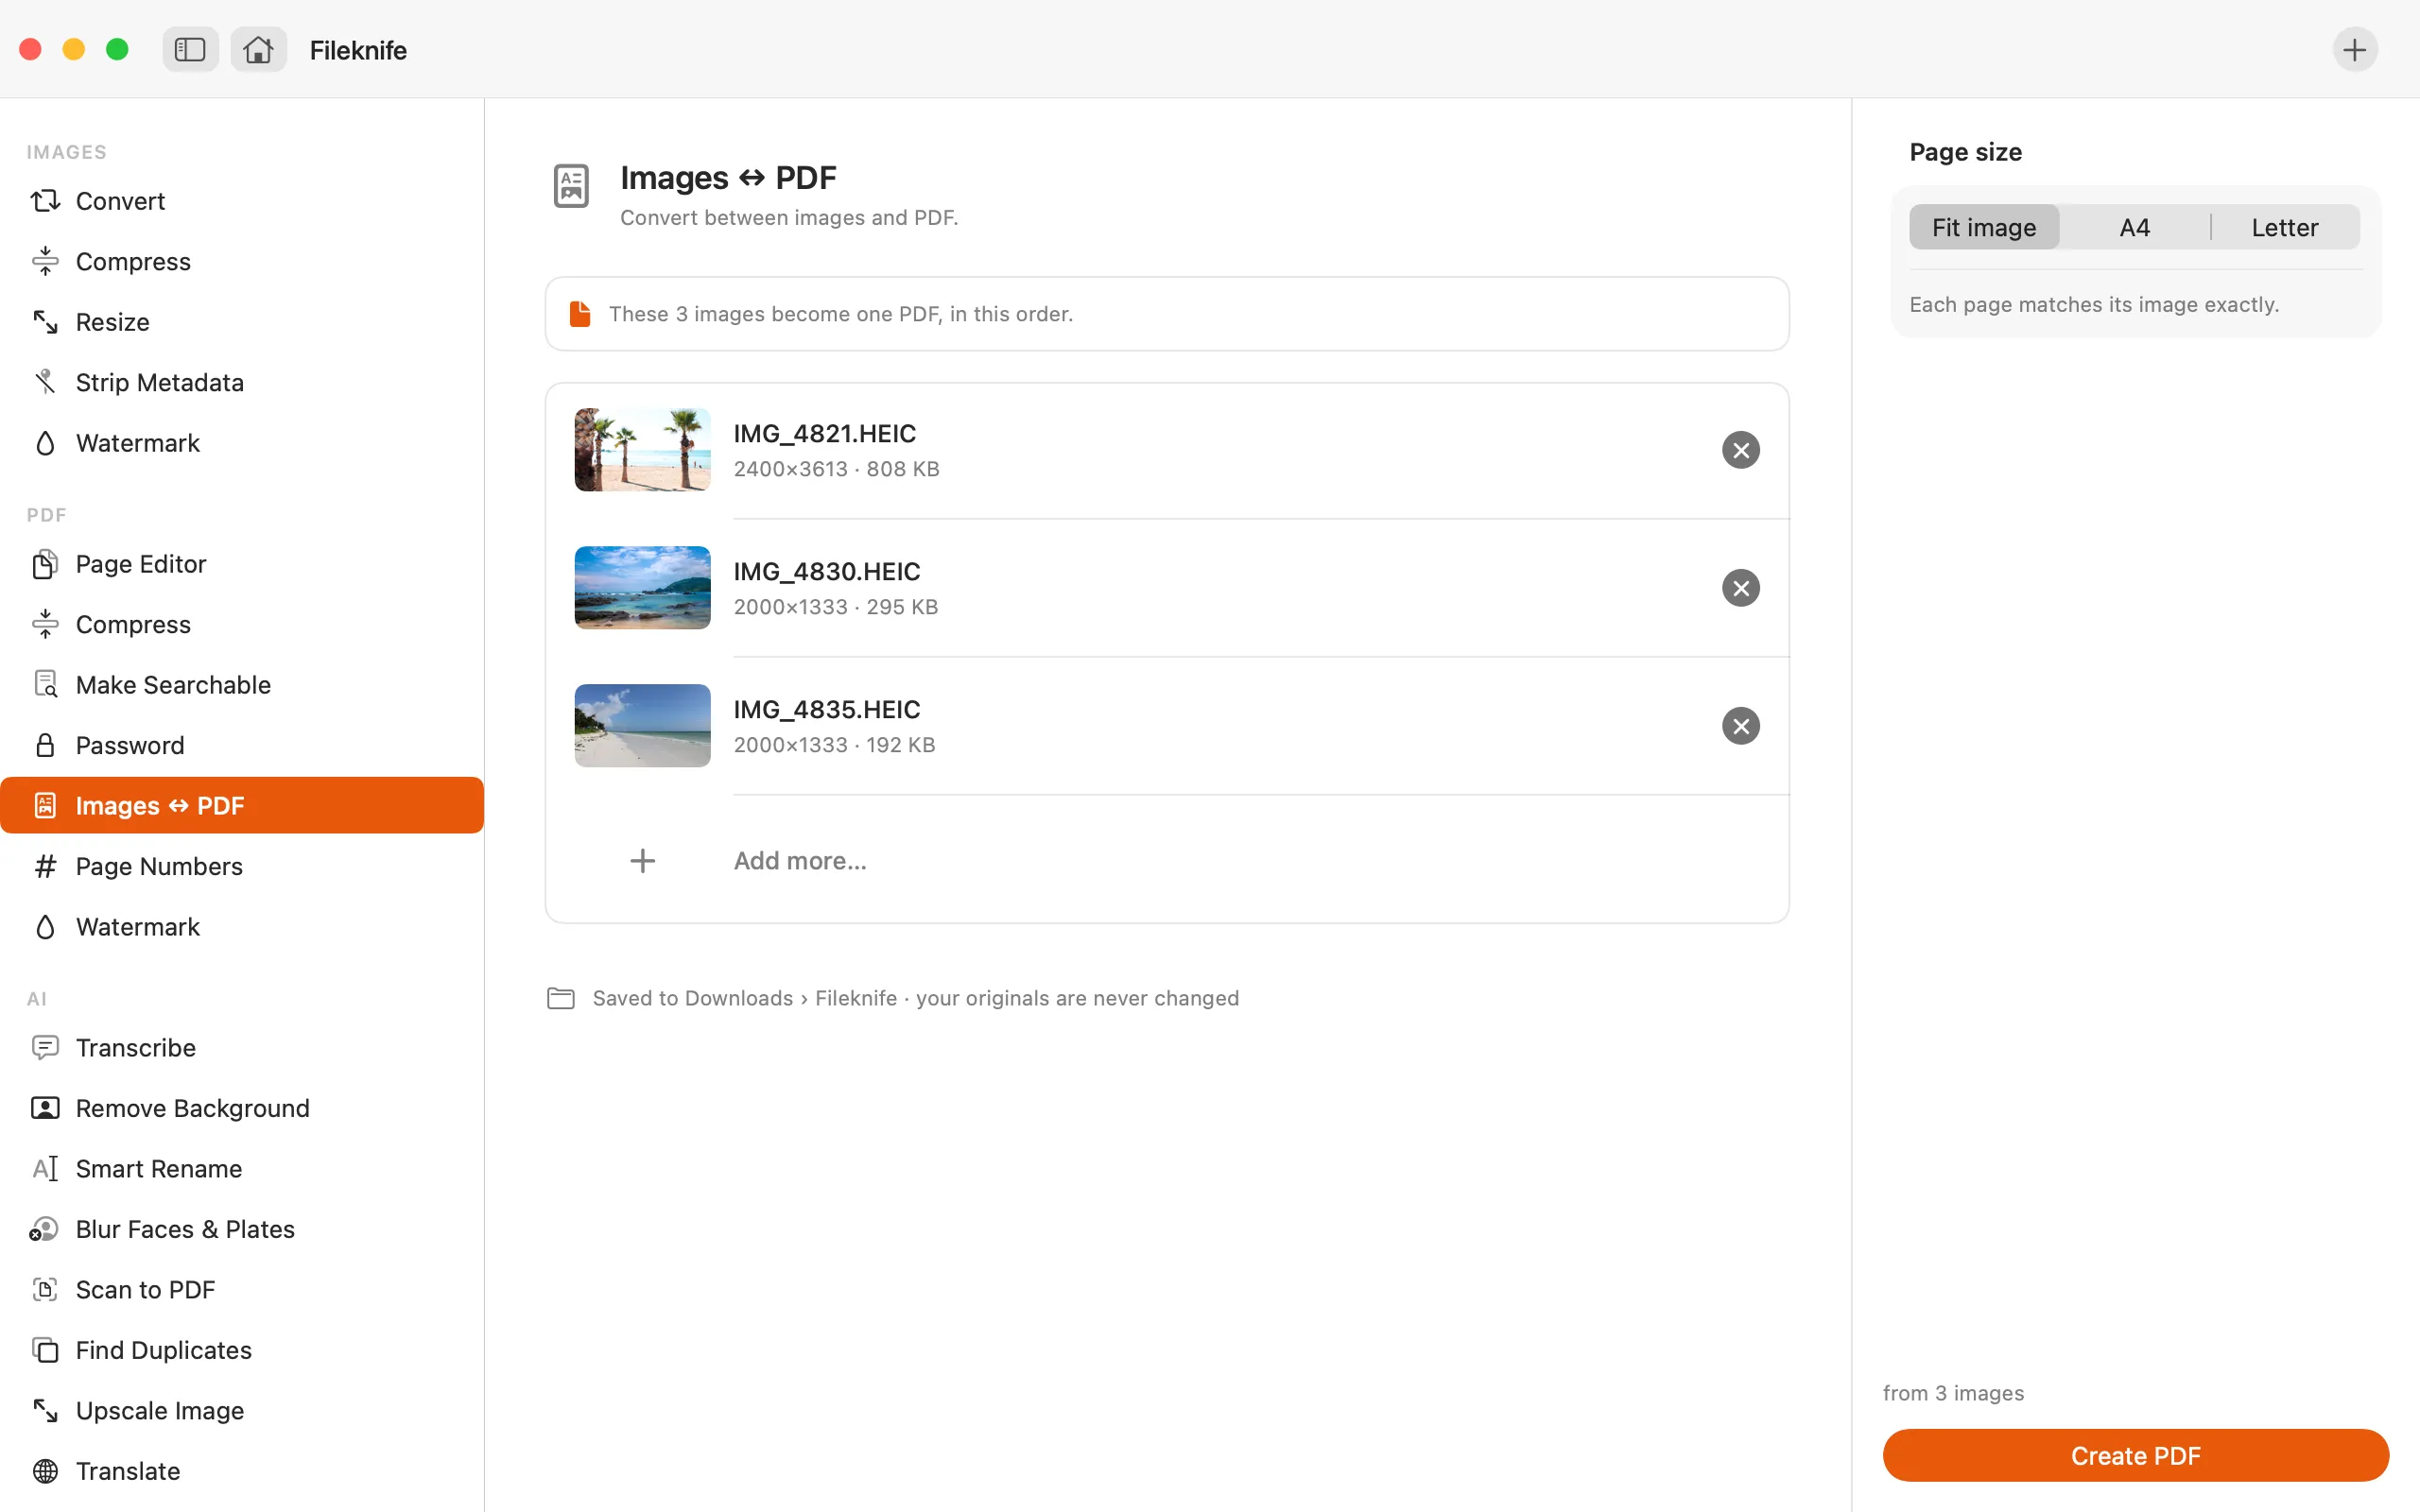2420x1512 pixels.
Task: Click the Images ↔ PDF header icon
Action: point(571,186)
